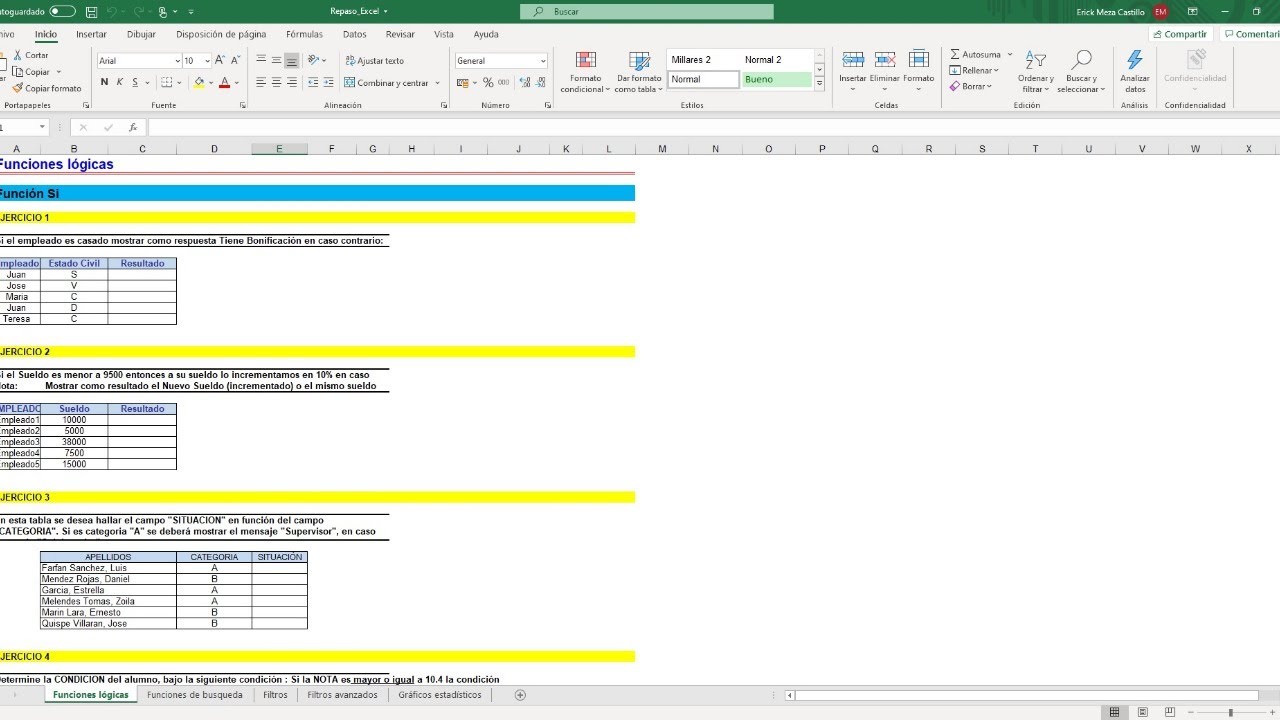Open the fill color dropdown arrow
Viewport: 1280px width, 720px height.
coord(210,83)
